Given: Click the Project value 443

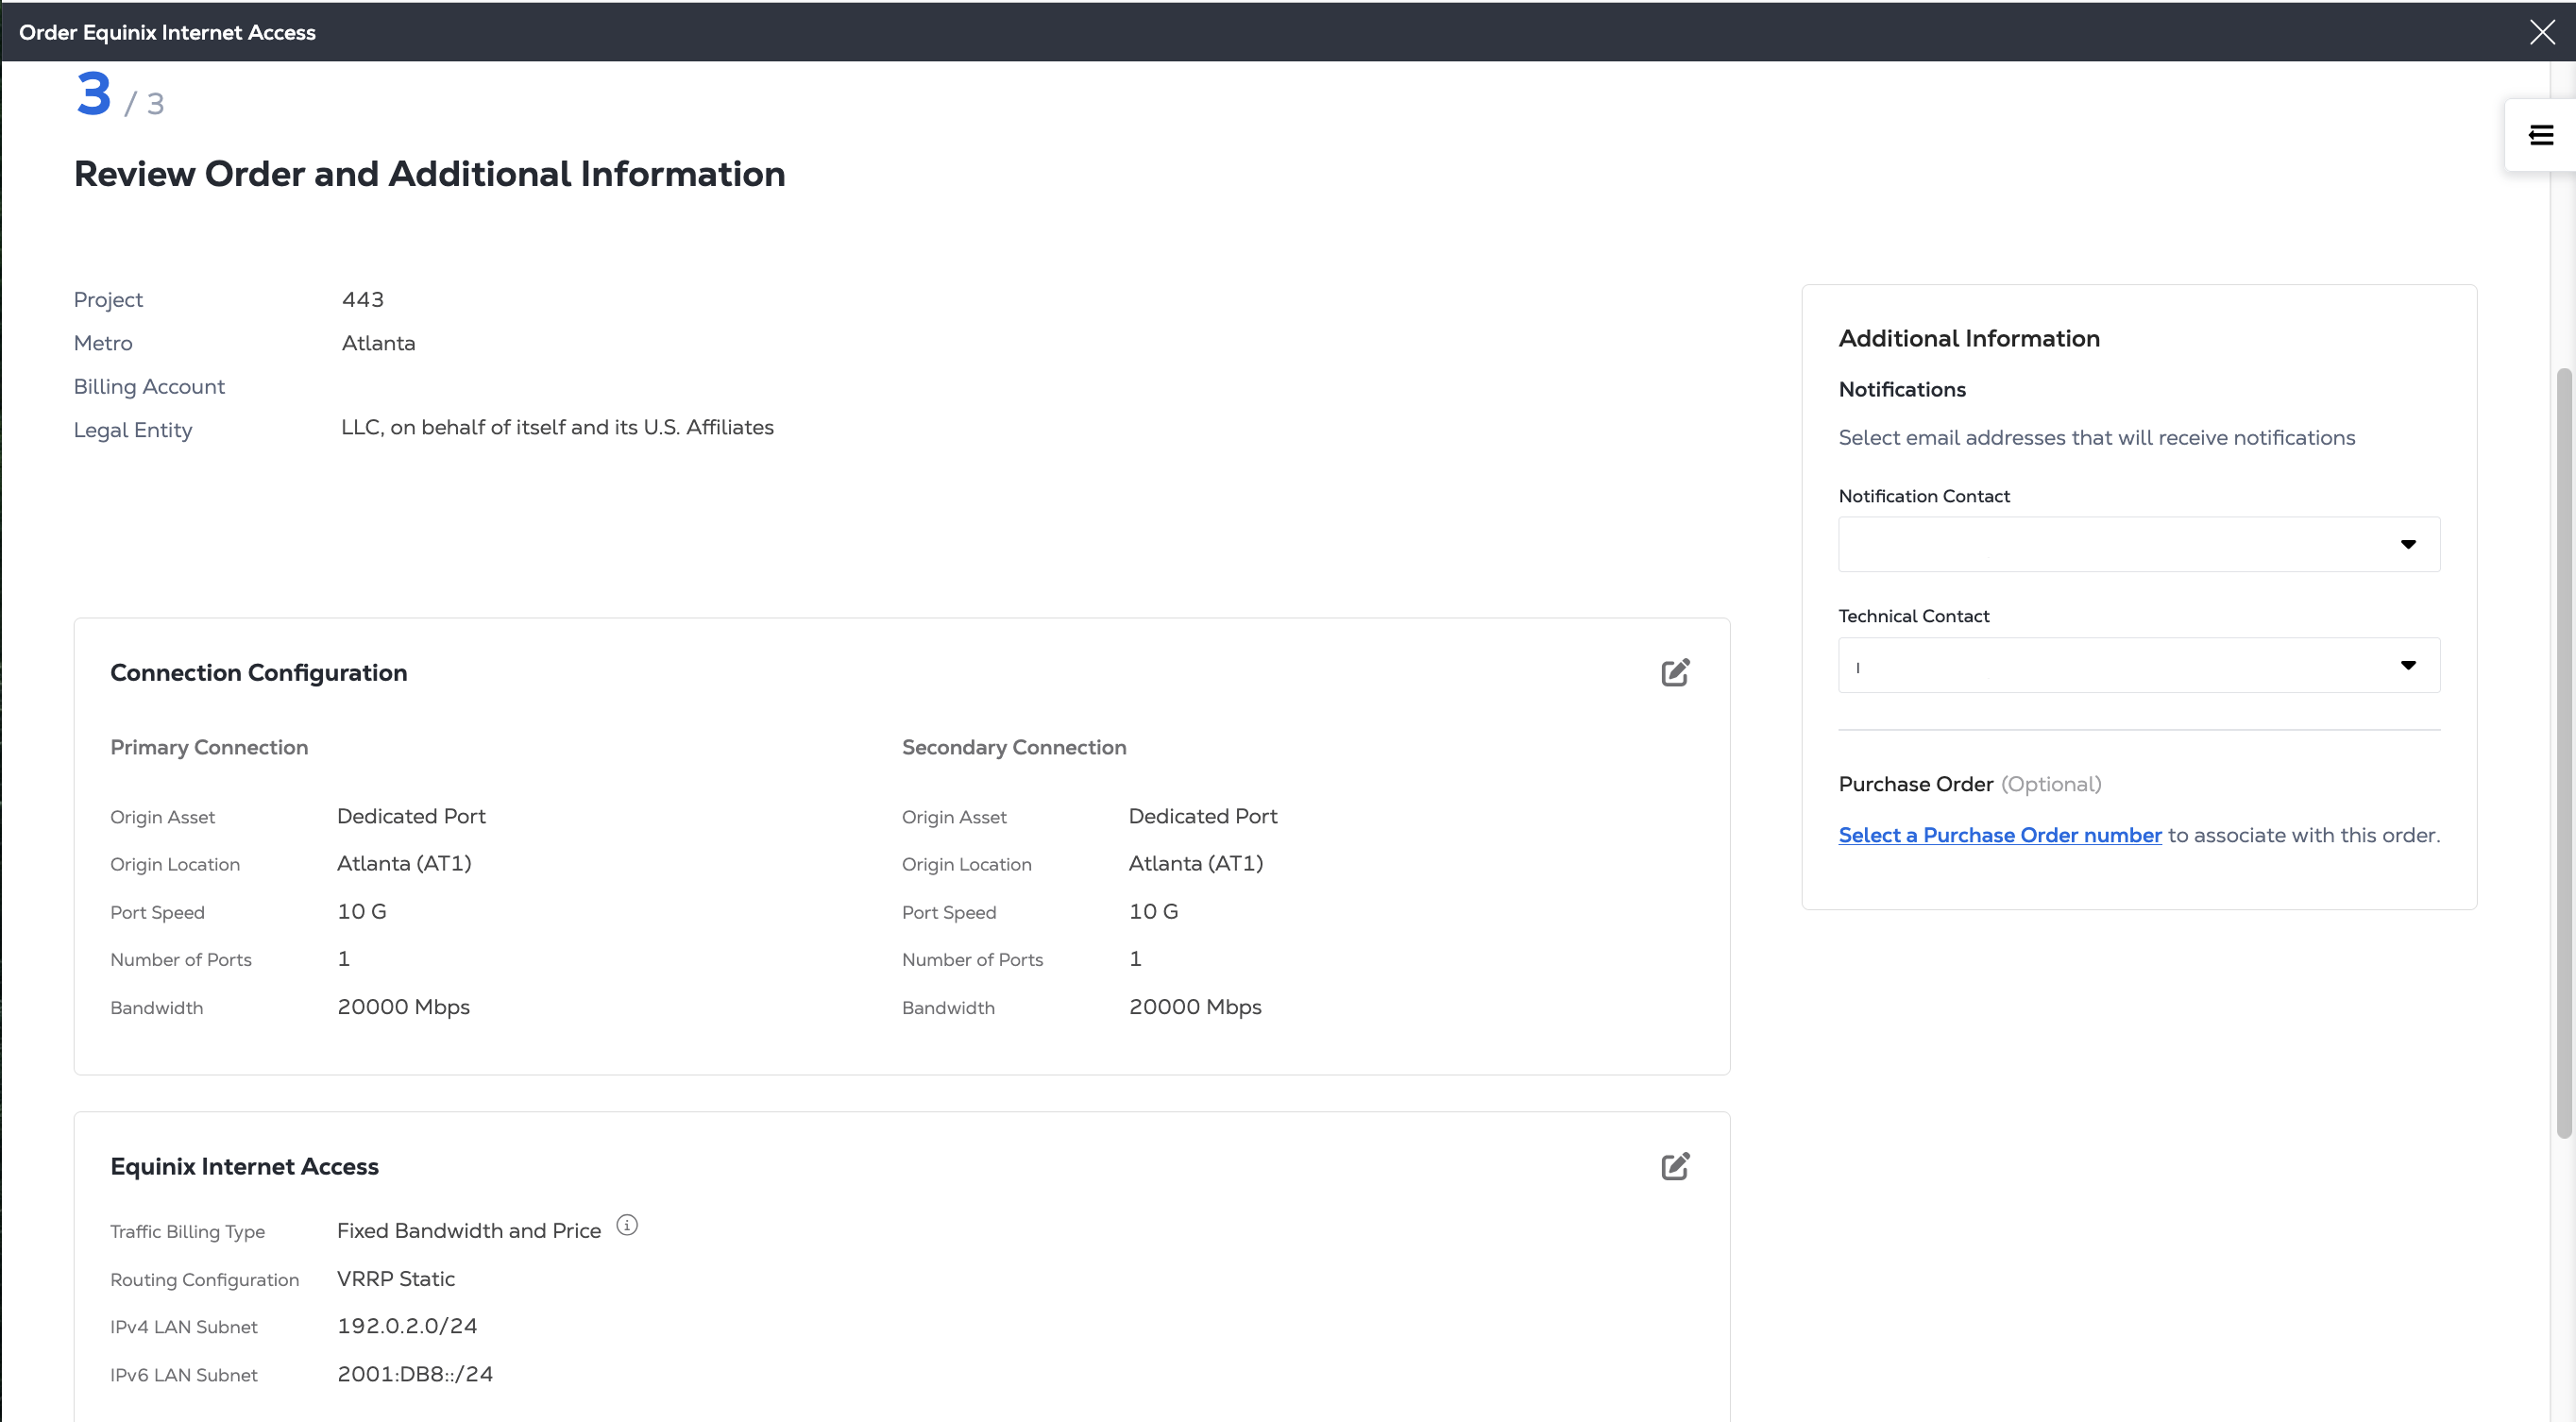Looking at the screenshot, I should pos(362,300).
